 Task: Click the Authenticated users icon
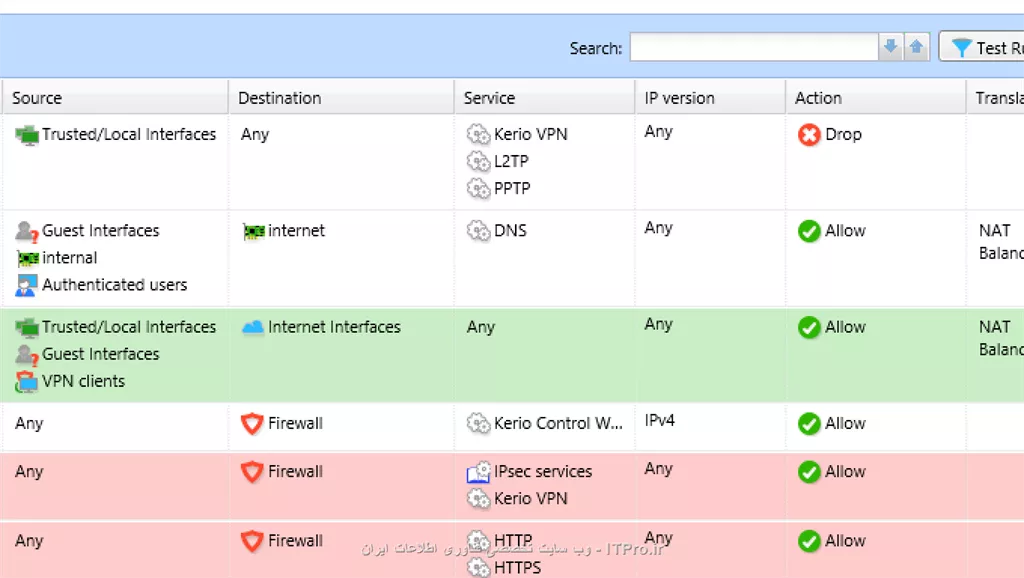click(26, 285)
